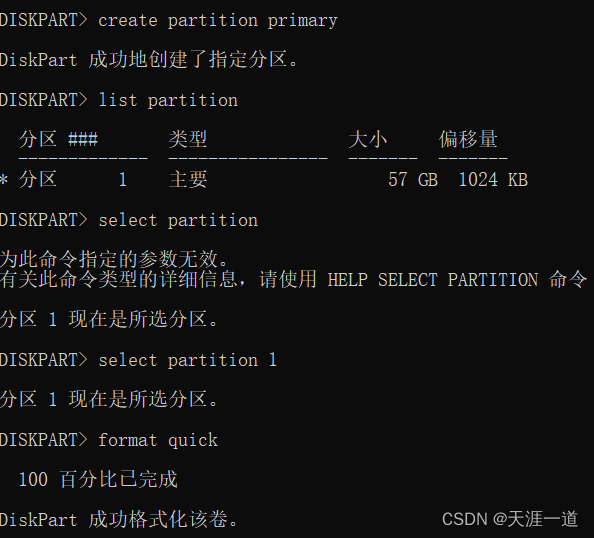Click the 类型 column header

[188, 139]
